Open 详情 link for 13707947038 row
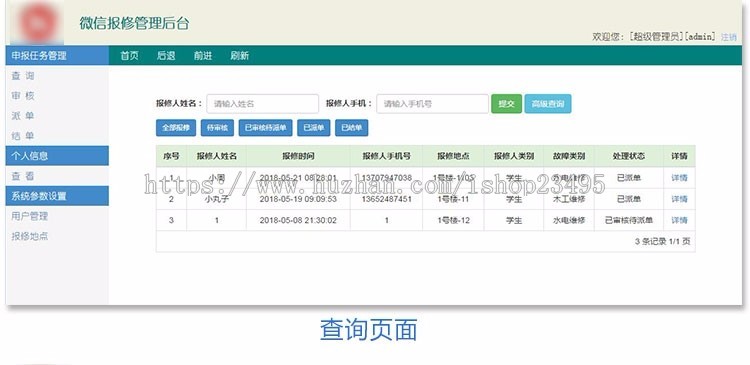The width and height of the screenshot is (750, 365). click(x=679, y=178)
